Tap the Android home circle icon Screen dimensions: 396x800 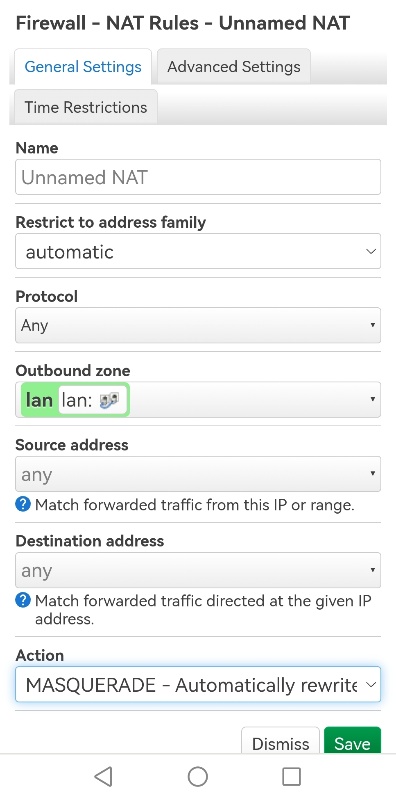point(197,777)
